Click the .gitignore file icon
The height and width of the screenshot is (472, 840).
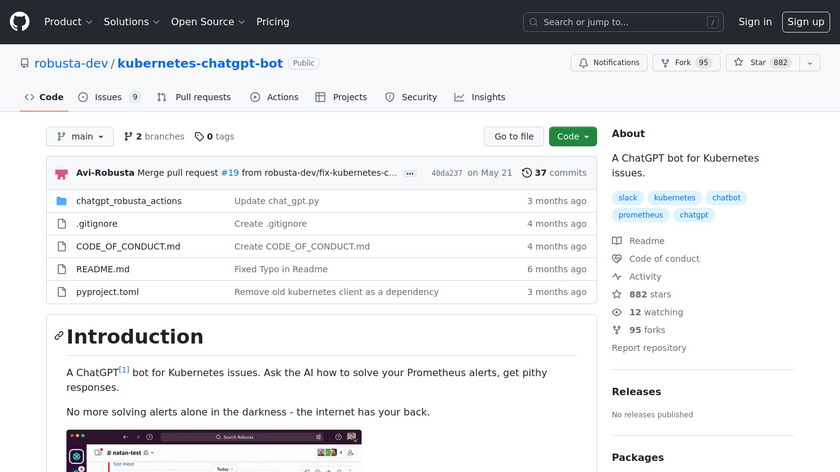coord(62,224)
